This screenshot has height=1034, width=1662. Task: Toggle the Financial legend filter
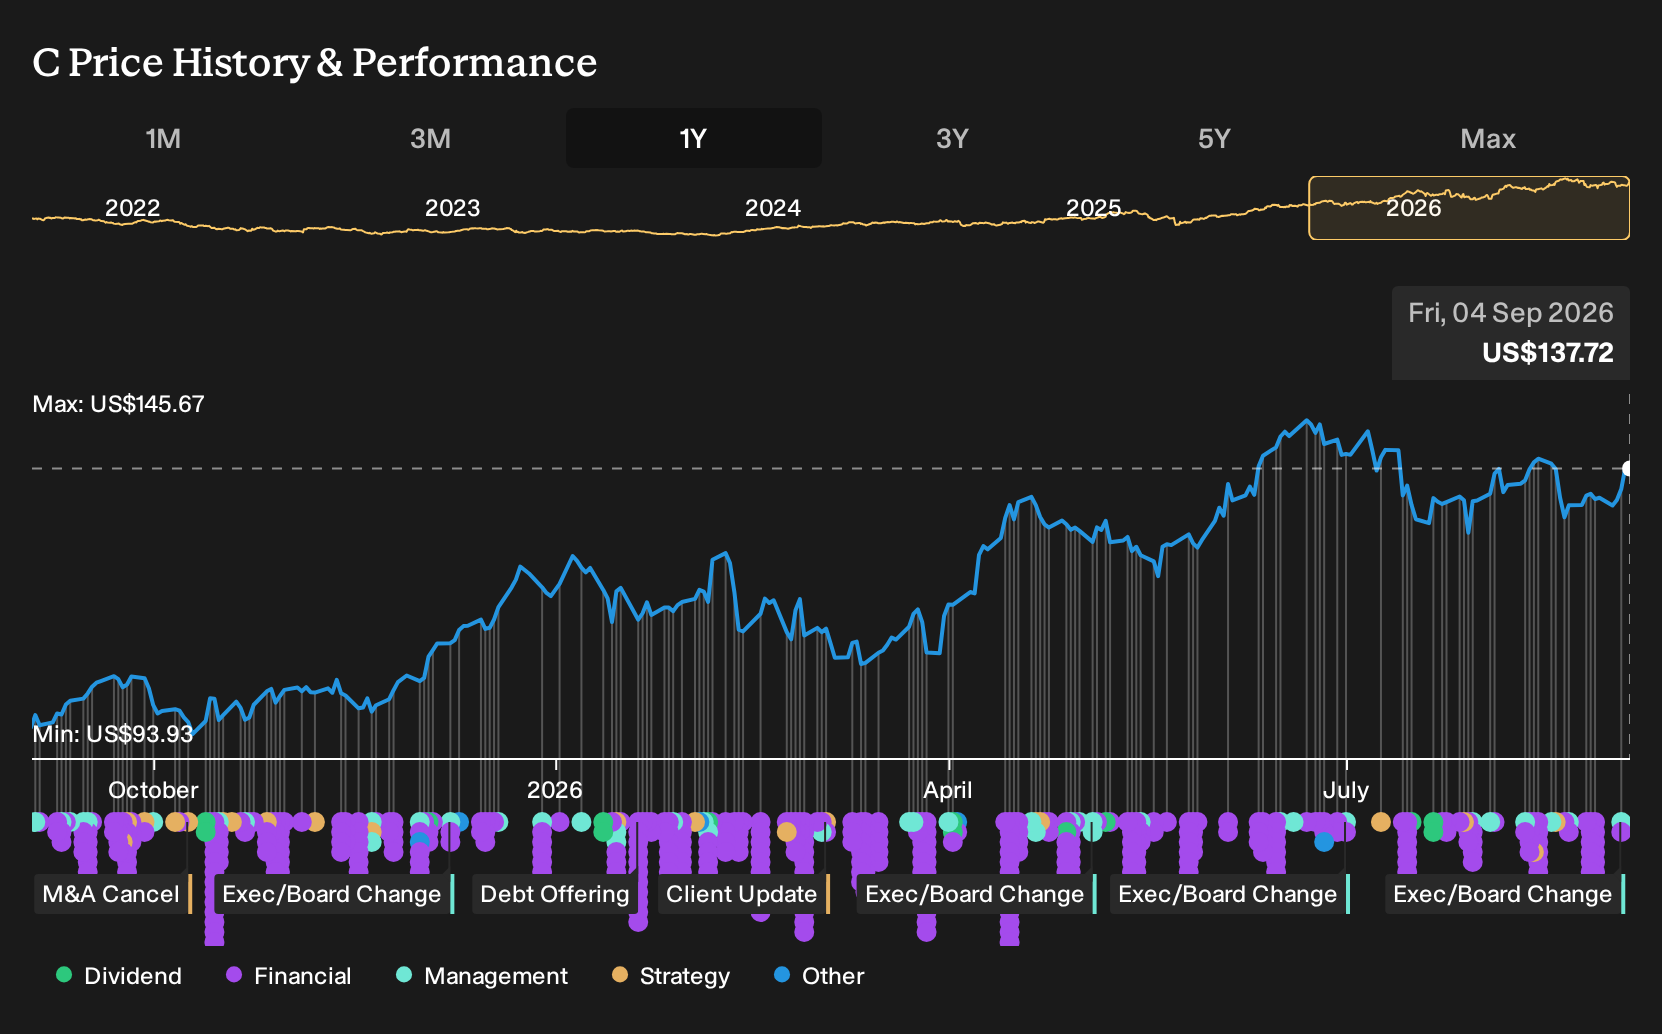pyautogui.click(x=289, y=976)
